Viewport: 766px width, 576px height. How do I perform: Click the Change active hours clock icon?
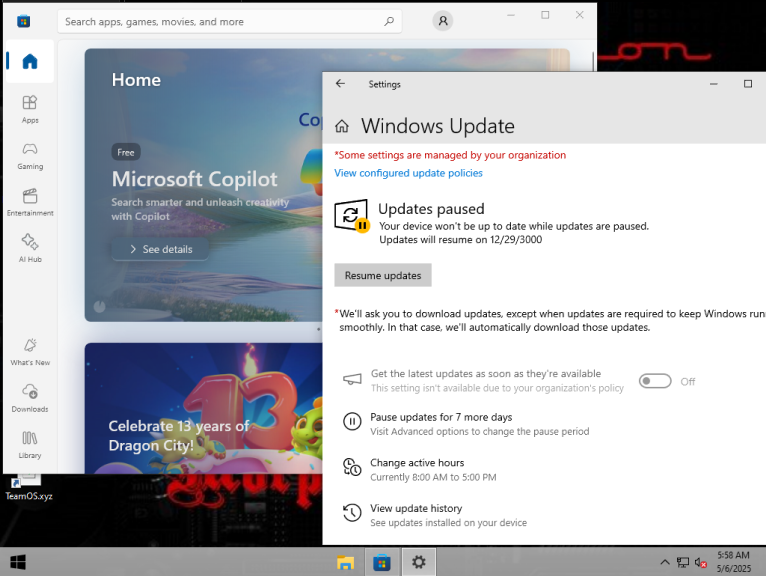pos(352,467)
